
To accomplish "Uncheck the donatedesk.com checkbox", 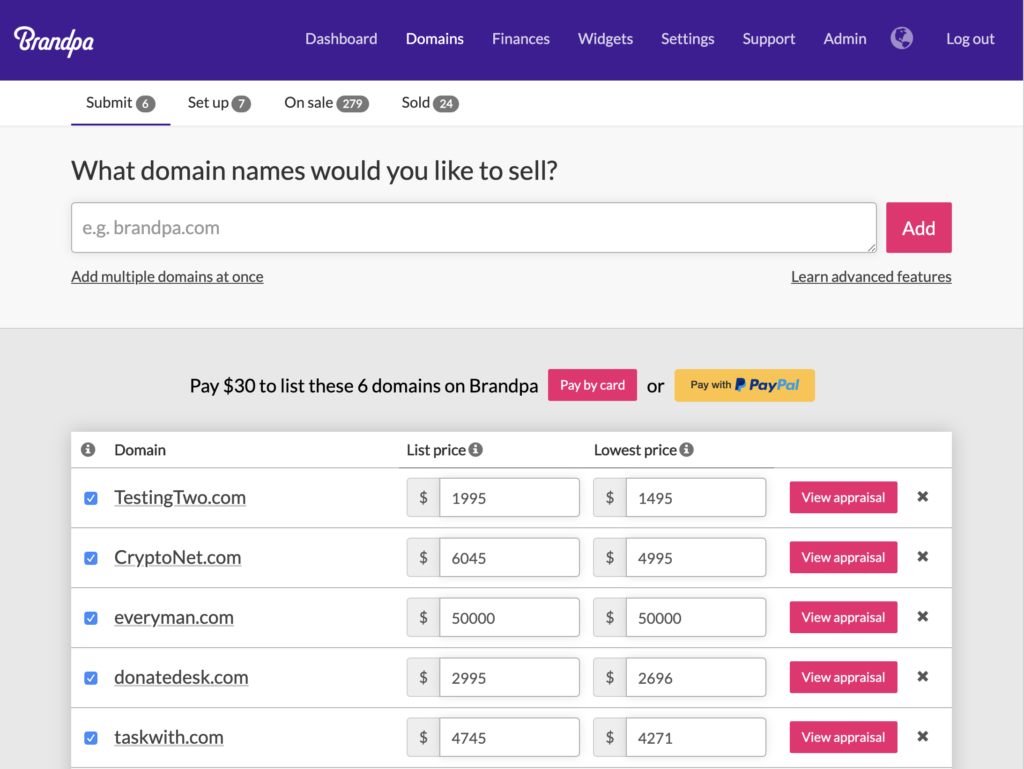I will coord(91,678).
